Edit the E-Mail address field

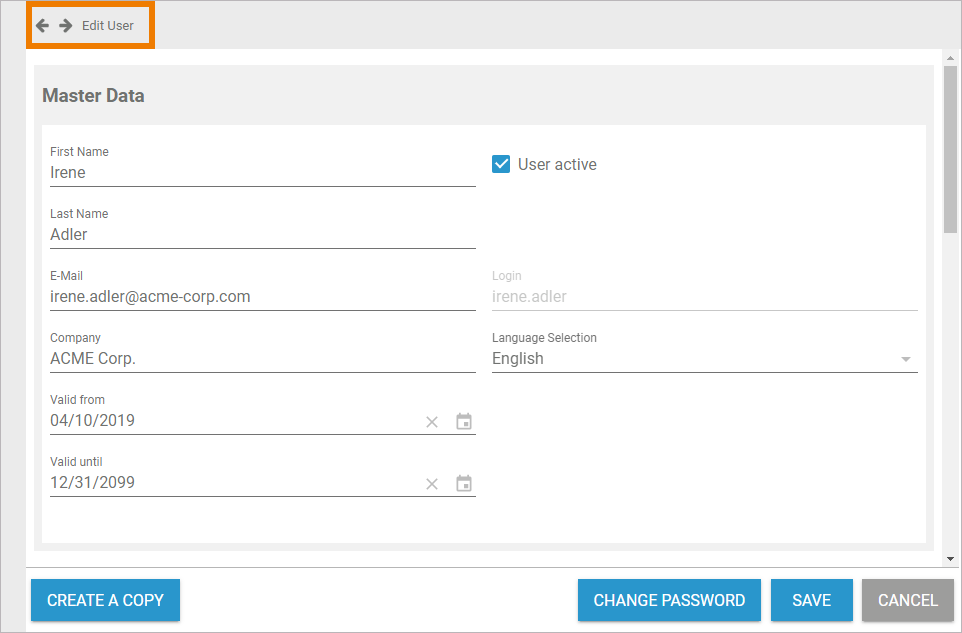pyautogui.click(x=262, y=297)
